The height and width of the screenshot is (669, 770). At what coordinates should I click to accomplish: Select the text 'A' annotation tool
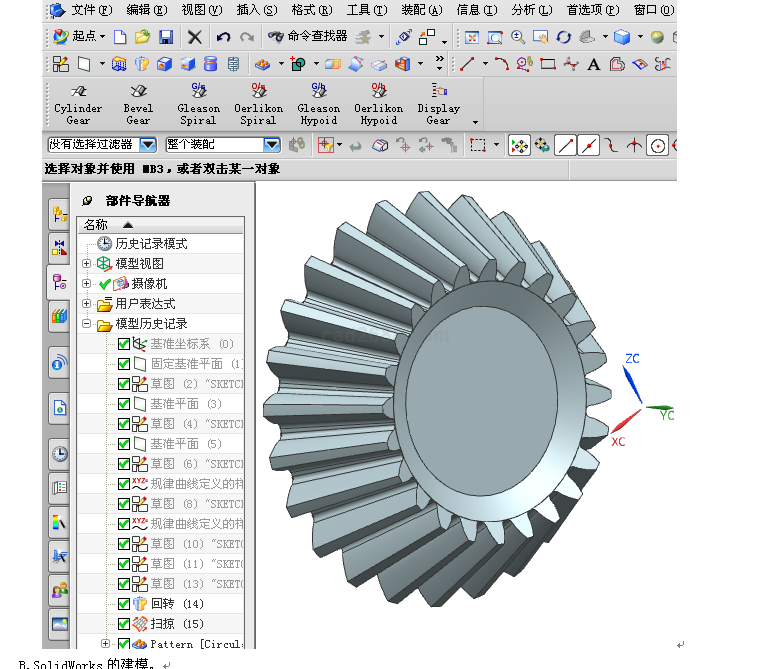(x=593, y=64)
